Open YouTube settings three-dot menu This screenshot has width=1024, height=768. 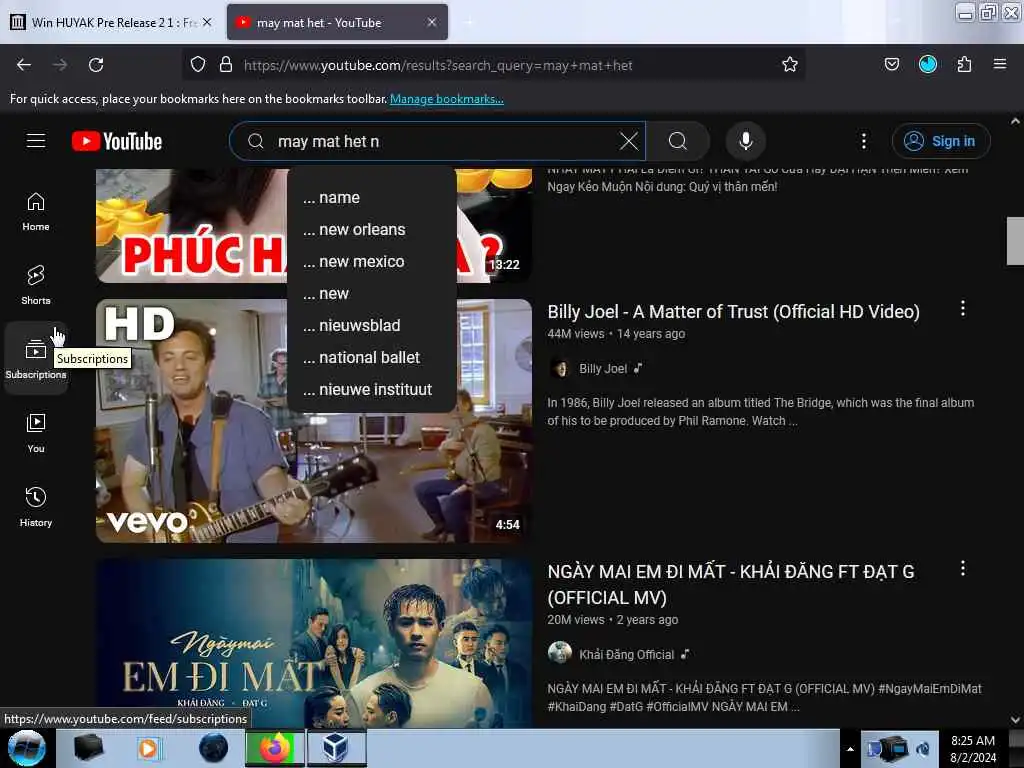coord(863,141)
